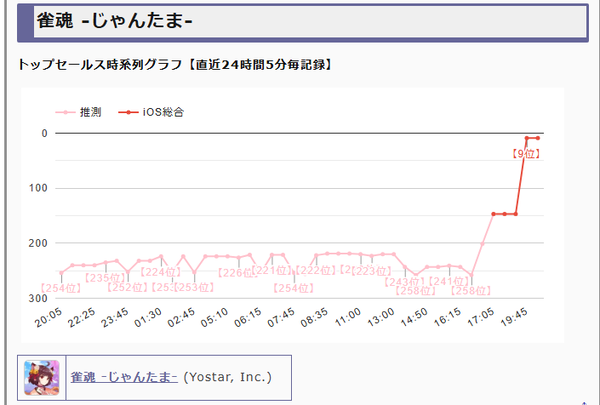
Task: Click the 01:30 x-axis time label
Action: [148, 318]
